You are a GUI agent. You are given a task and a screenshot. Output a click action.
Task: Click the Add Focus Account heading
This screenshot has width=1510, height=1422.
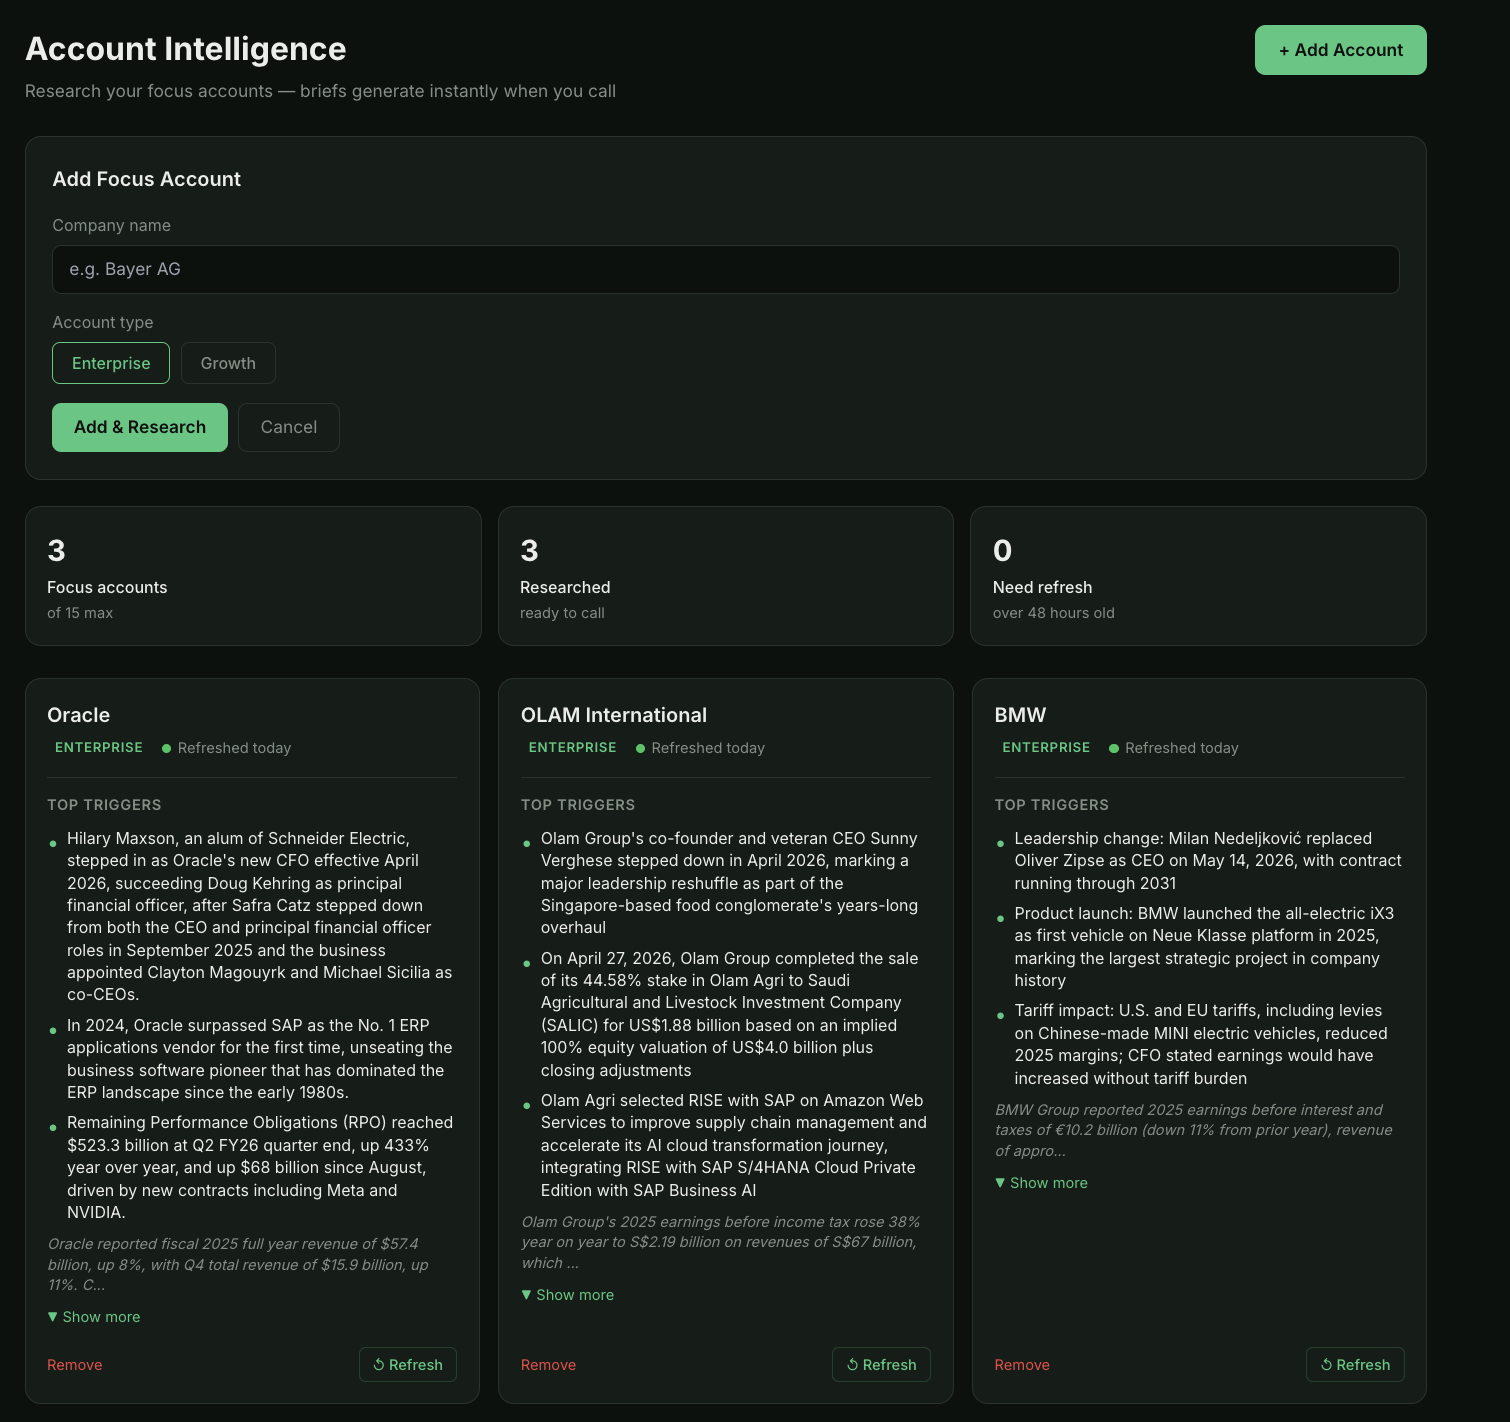[x=147, y=179]
